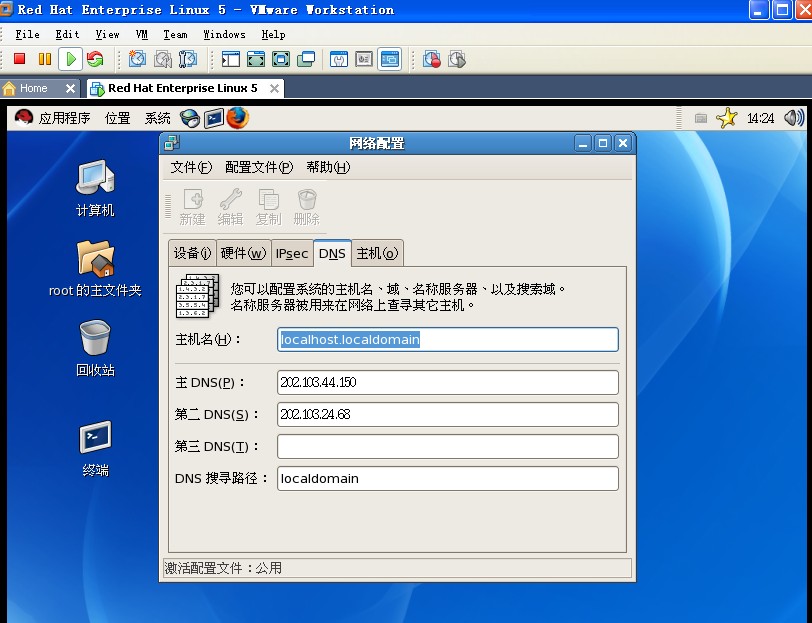Open root 的主文件夹 desktop folder
Image resolution: width=812 pixels, height=623 pixels.
pyautogui.click(x=95, y=268)
